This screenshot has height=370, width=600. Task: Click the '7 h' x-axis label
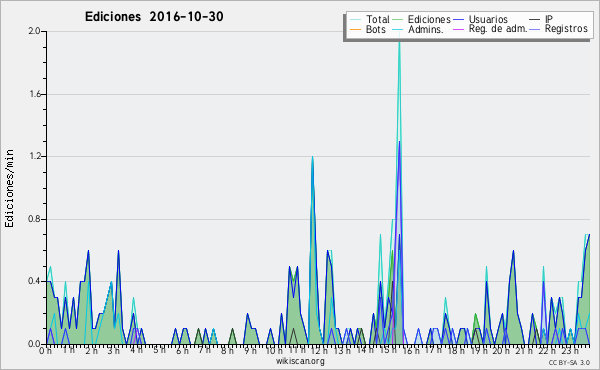pos(205,350)
